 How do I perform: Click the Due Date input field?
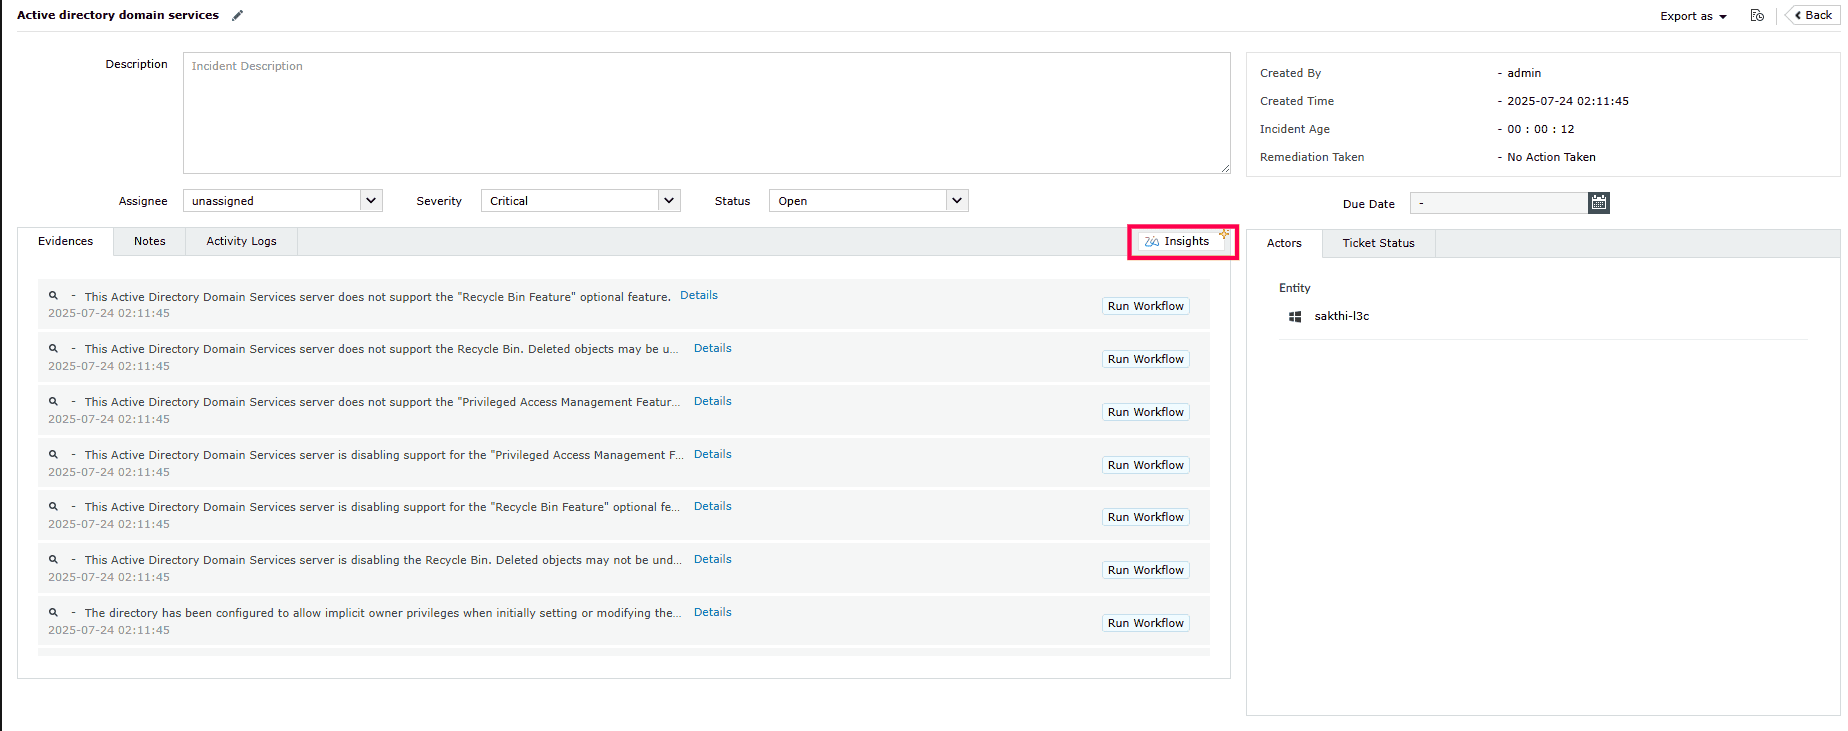pos(1499,203)
